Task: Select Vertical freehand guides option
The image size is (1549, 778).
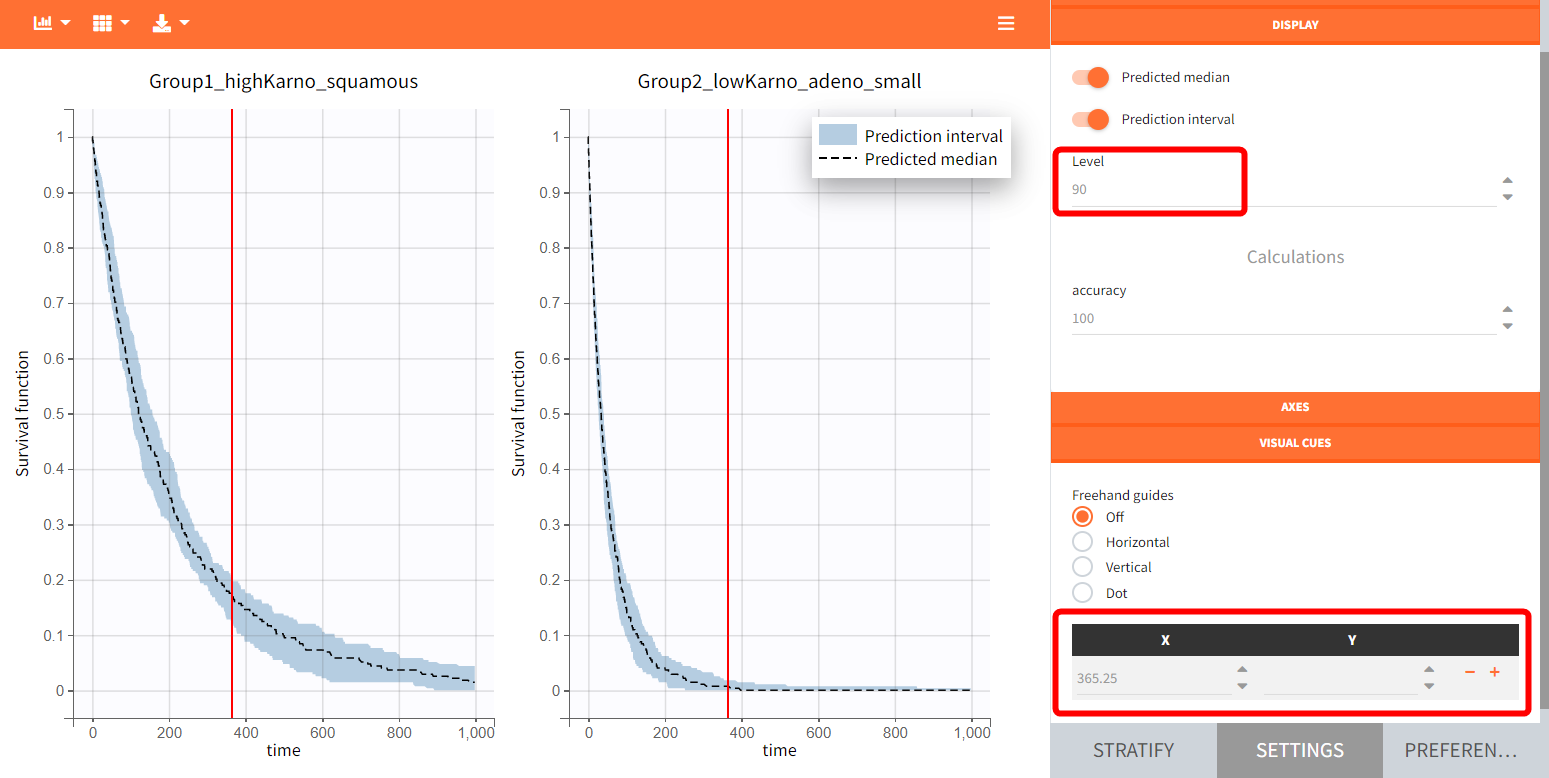Action: 1082,567
